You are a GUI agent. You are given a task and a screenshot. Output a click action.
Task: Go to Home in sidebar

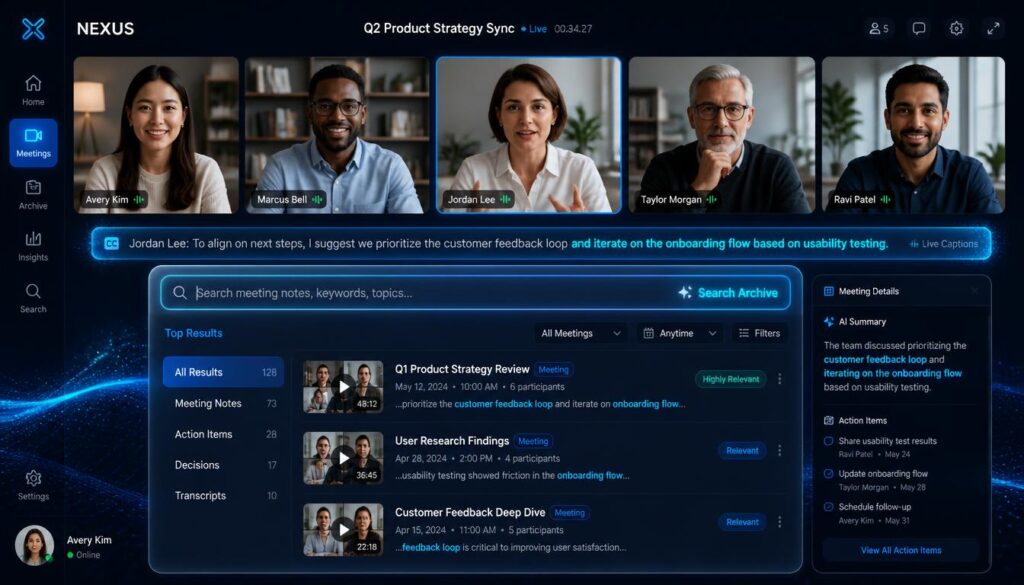pyautogui.click(x=33, y=90)
